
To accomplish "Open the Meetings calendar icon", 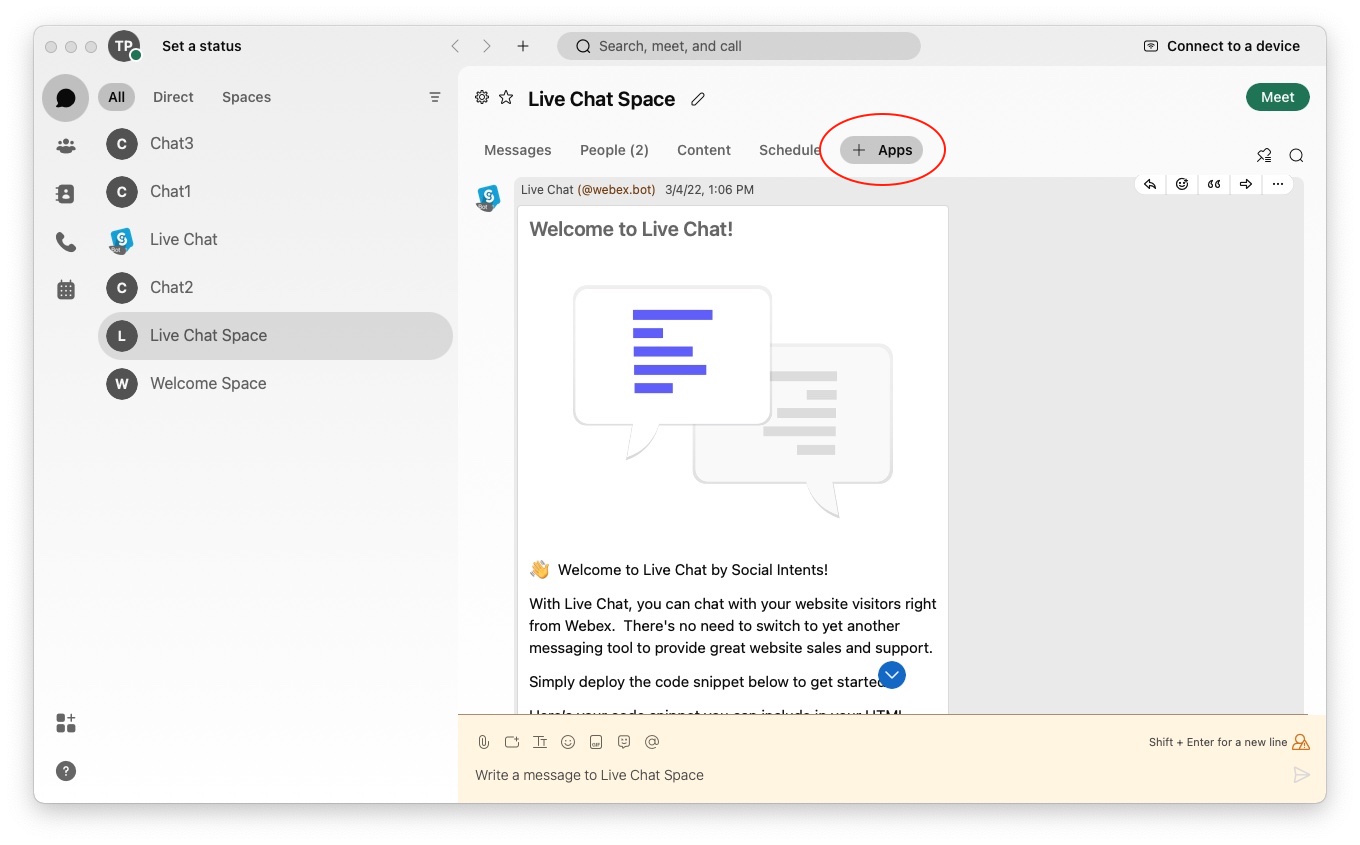I will 66,290.
